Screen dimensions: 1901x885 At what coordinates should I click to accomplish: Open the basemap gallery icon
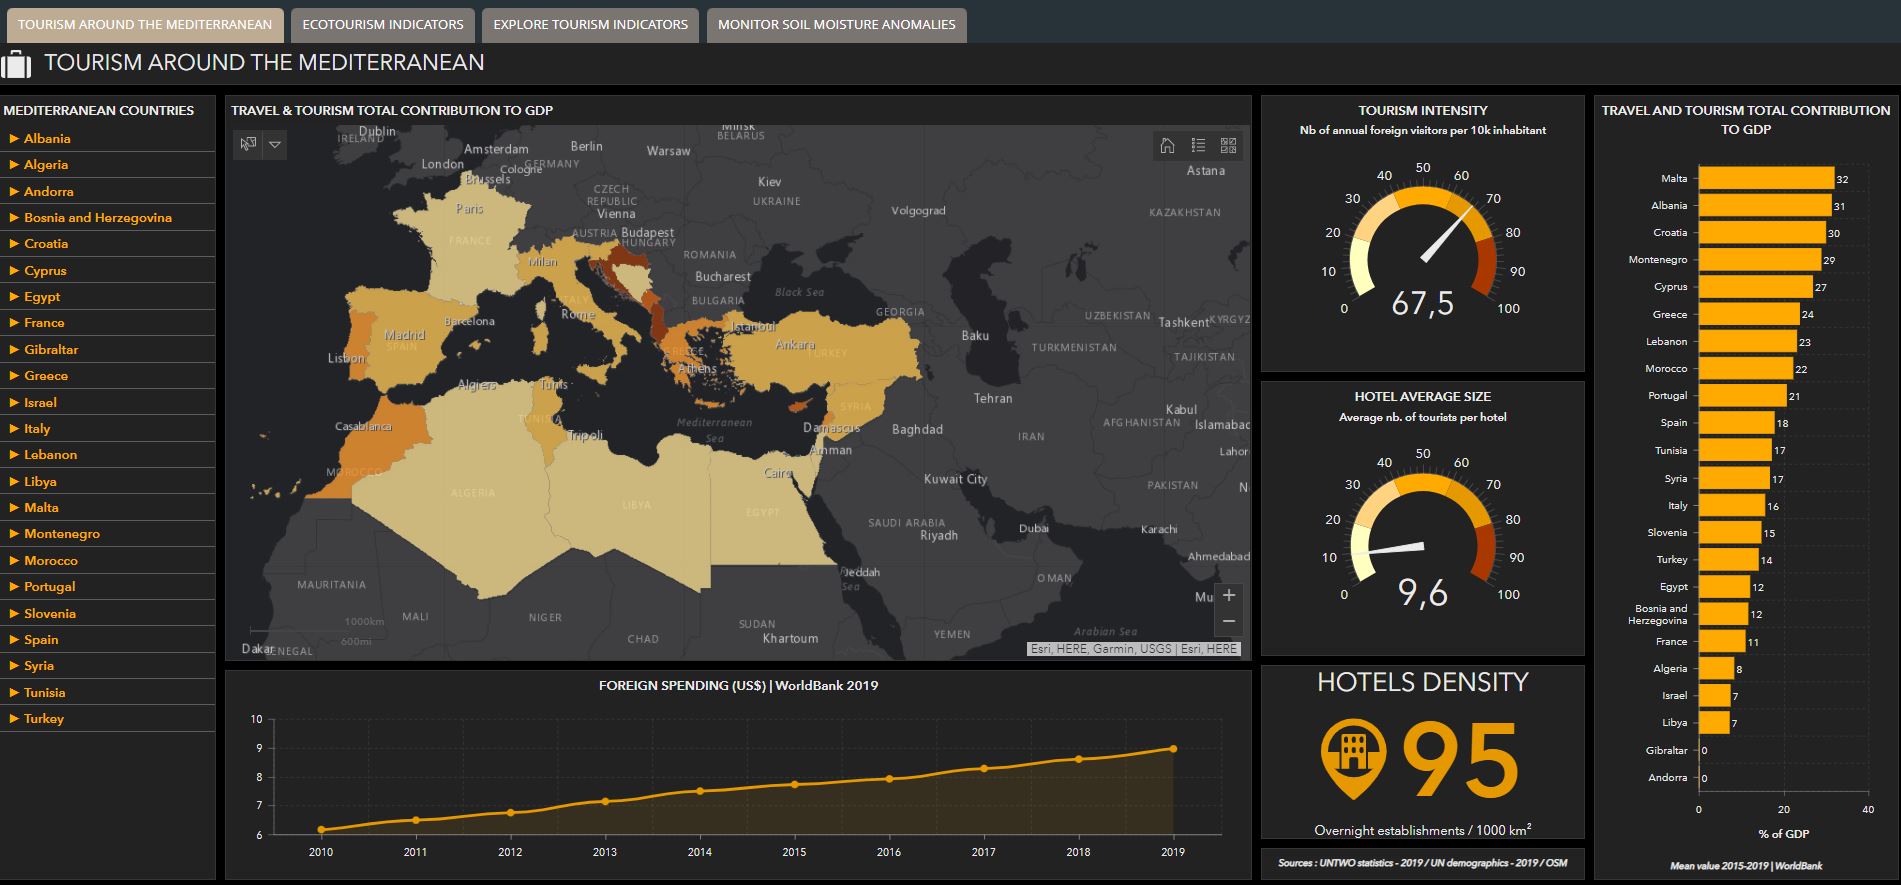[1229, 146]
